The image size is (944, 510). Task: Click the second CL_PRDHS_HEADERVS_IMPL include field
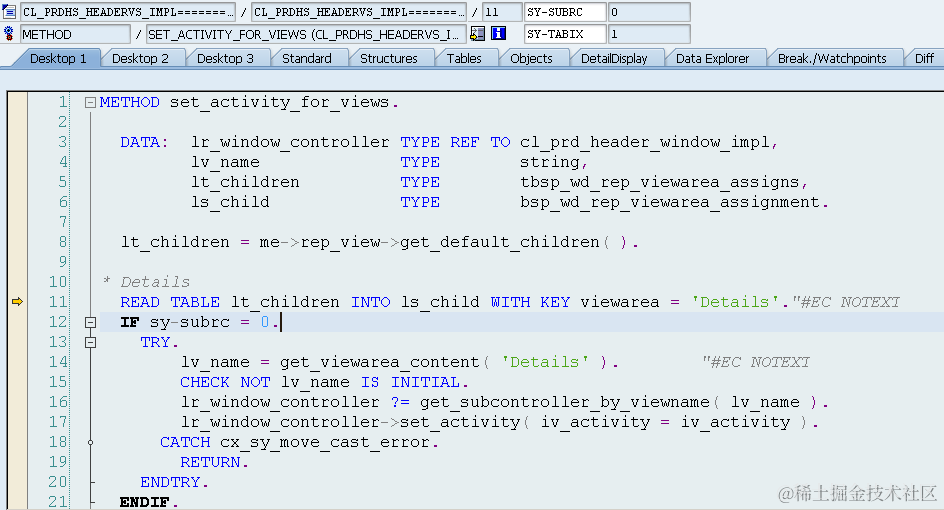click(x=359, y=11)
